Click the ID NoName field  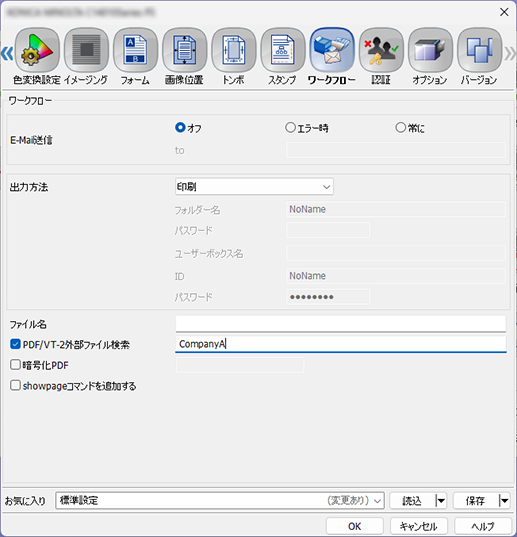(396, 276)
